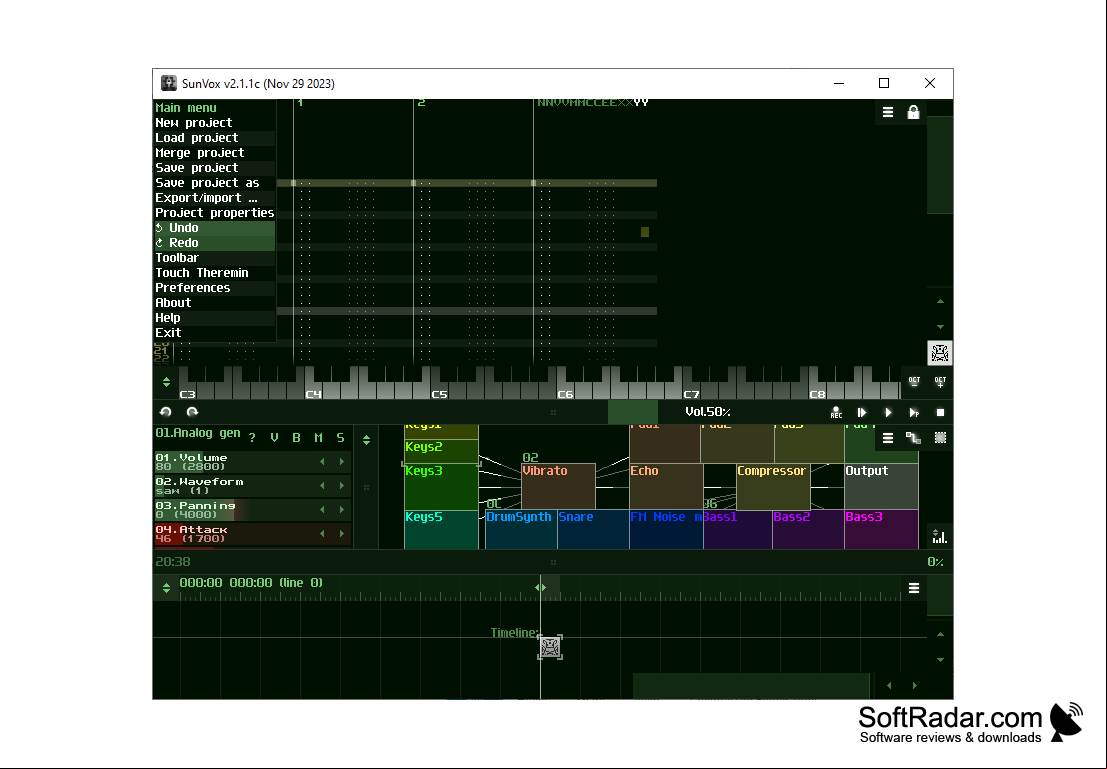Viewport: 1107px width, 769px height.
Task: Increase the 01.Volume controller value
Action: [342, 462]
